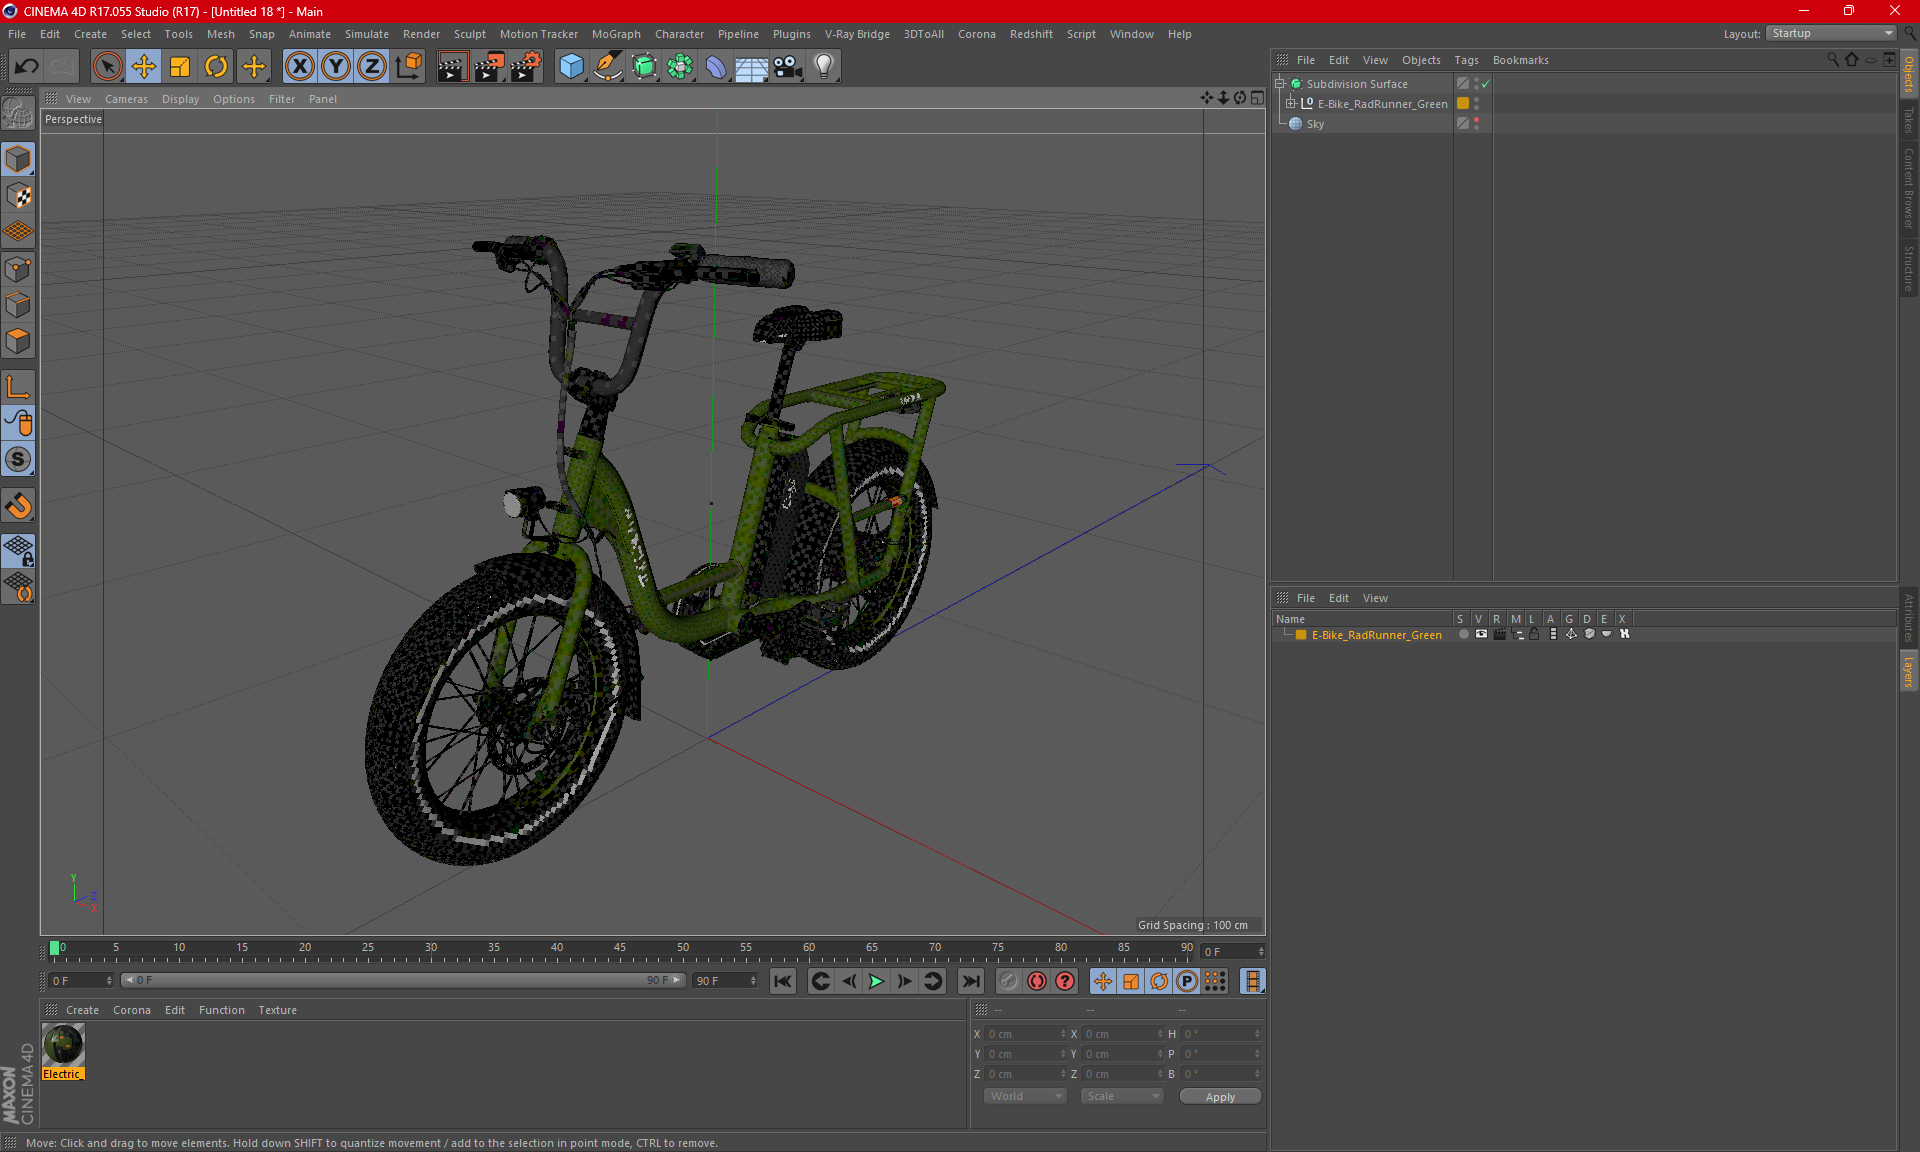Select Points mode in left sidebar
This screenshot has height=1152, width=1920.
pyautogui.click(x=18, y=269)
